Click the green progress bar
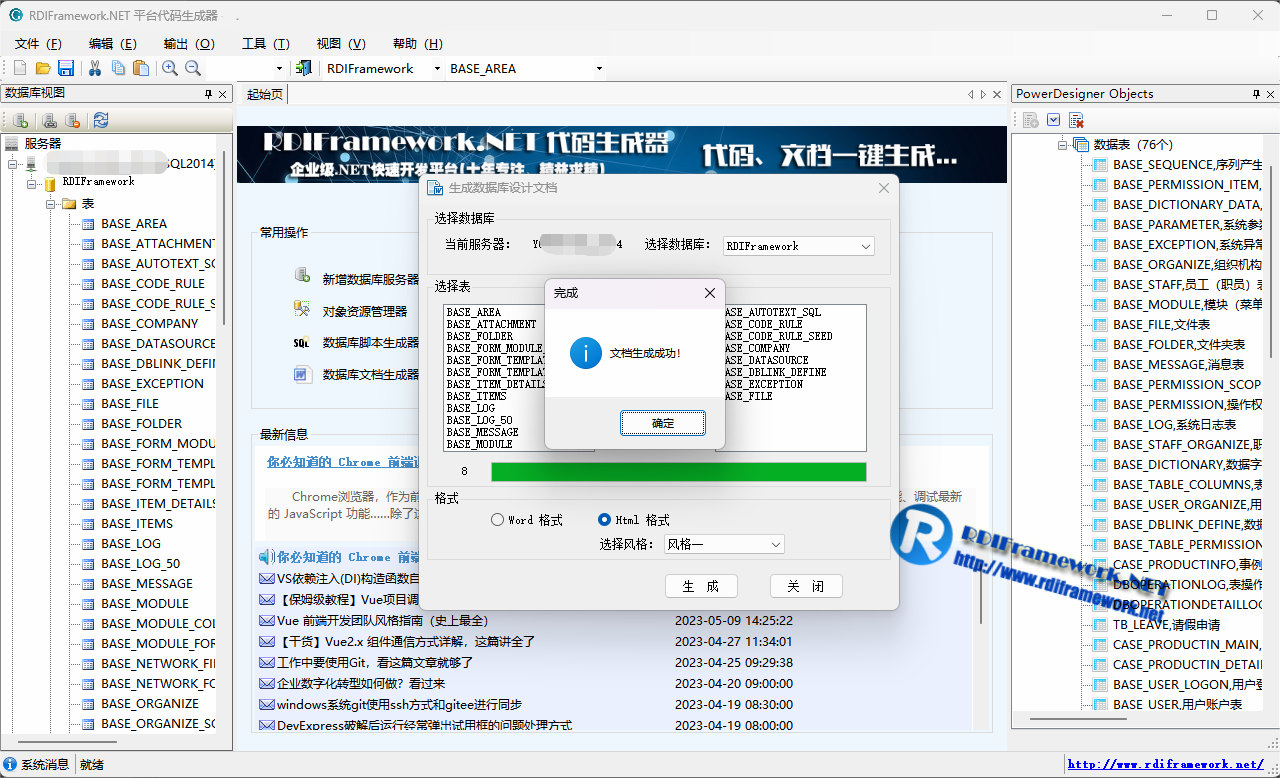Screen dimensions: 1280x778 point(678,472)
